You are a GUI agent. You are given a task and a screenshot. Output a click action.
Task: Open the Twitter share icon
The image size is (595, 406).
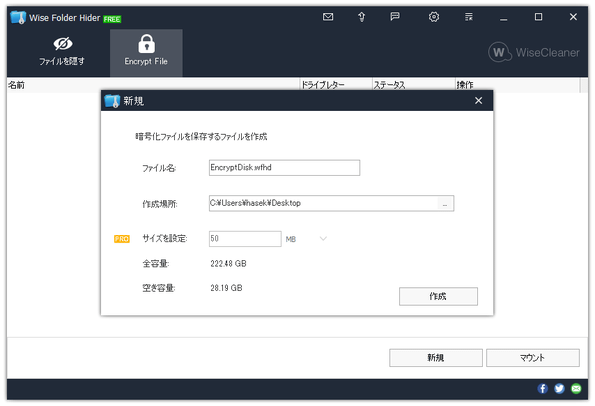(559, 389)
